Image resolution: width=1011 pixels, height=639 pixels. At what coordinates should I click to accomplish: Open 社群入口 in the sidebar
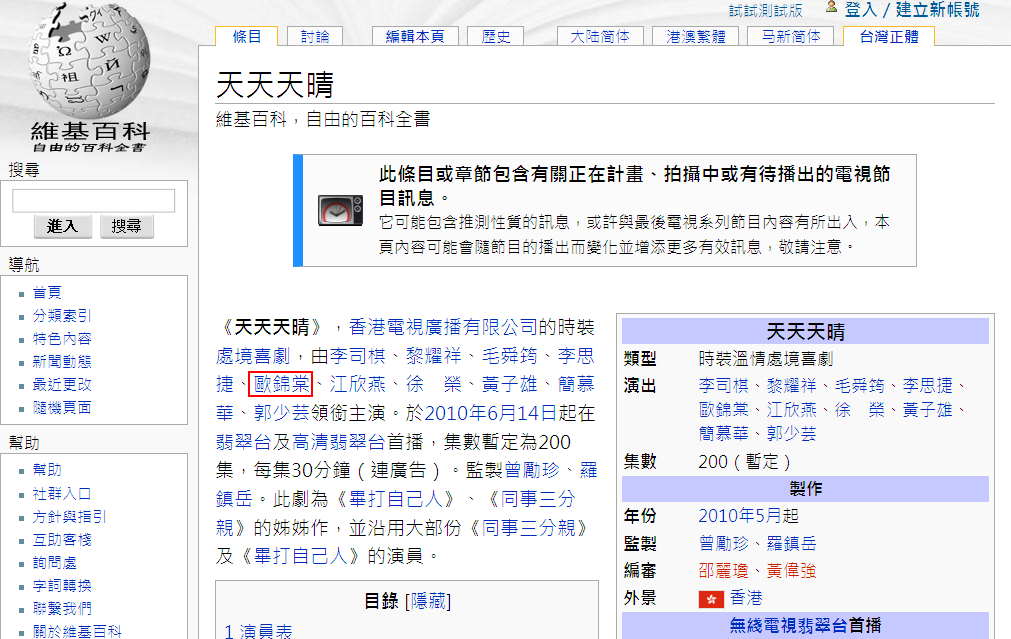click(62, 494)
